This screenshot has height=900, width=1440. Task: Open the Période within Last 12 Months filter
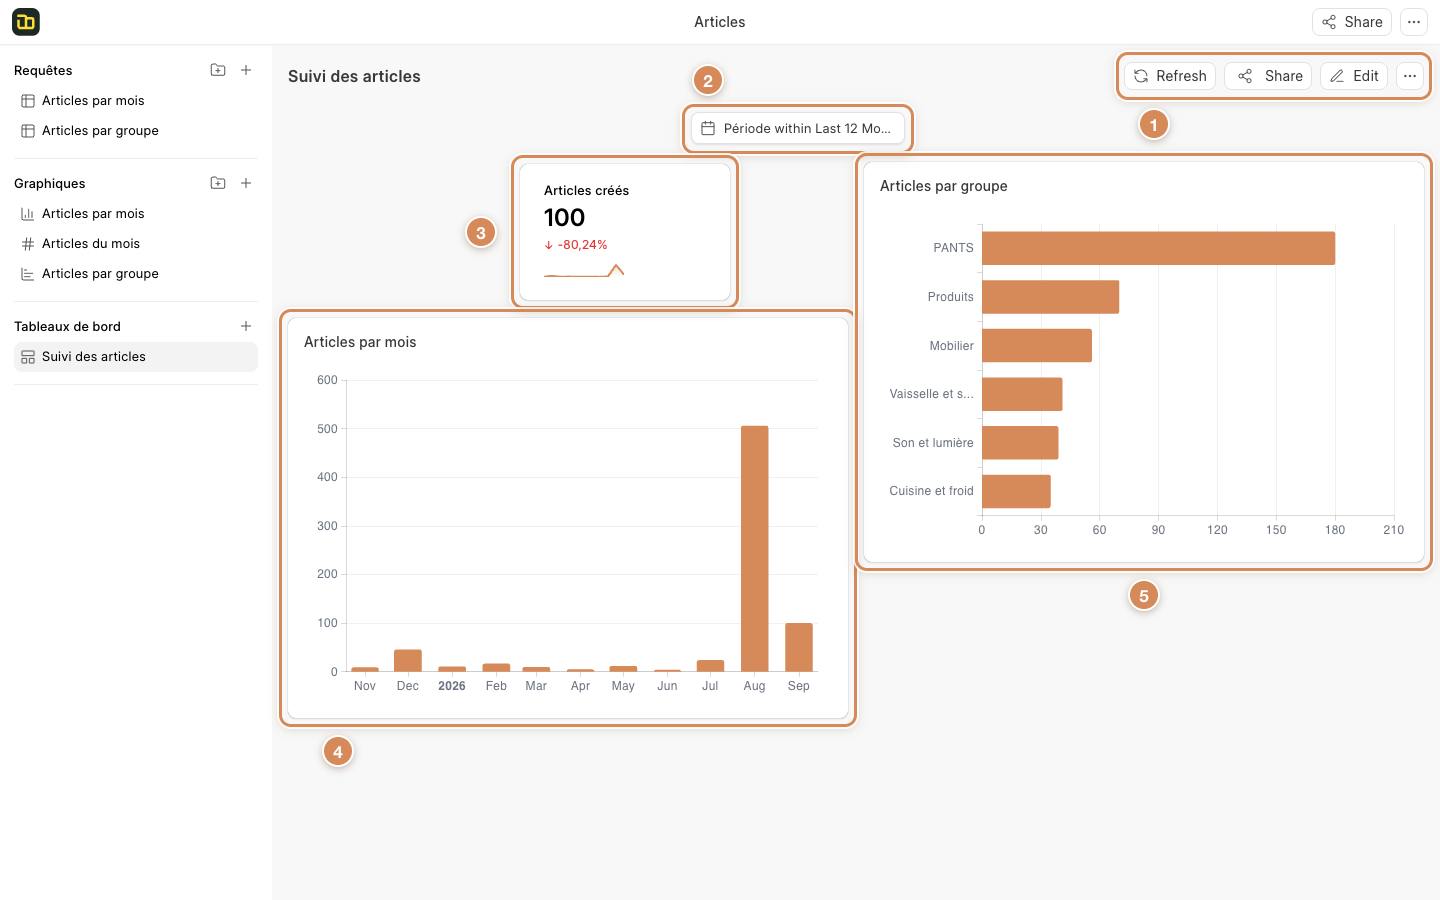point(798,128)
